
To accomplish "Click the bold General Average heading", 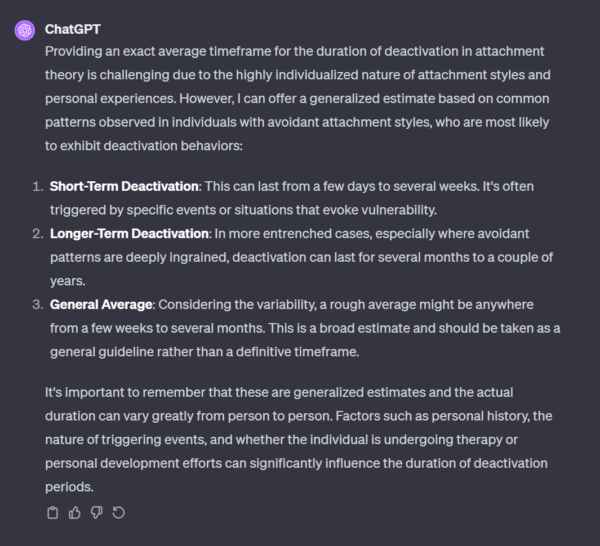I will coord(101,305).
